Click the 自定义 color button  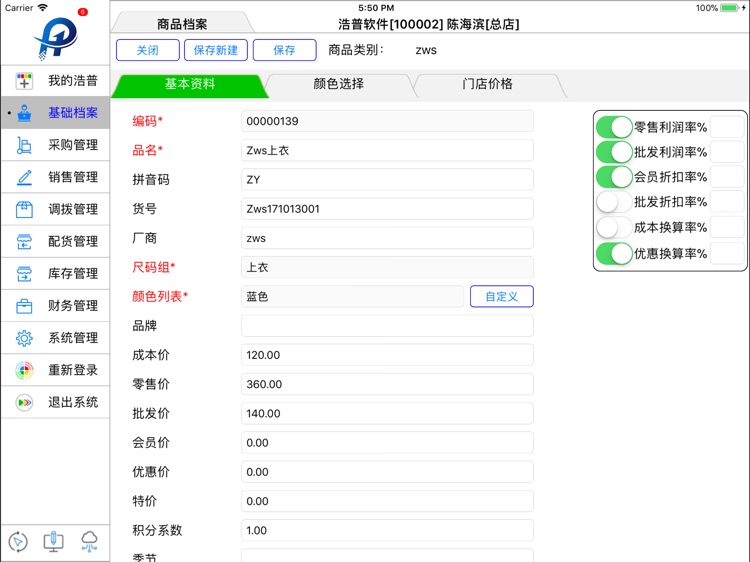pyautogui.click(x=502, y=297)
